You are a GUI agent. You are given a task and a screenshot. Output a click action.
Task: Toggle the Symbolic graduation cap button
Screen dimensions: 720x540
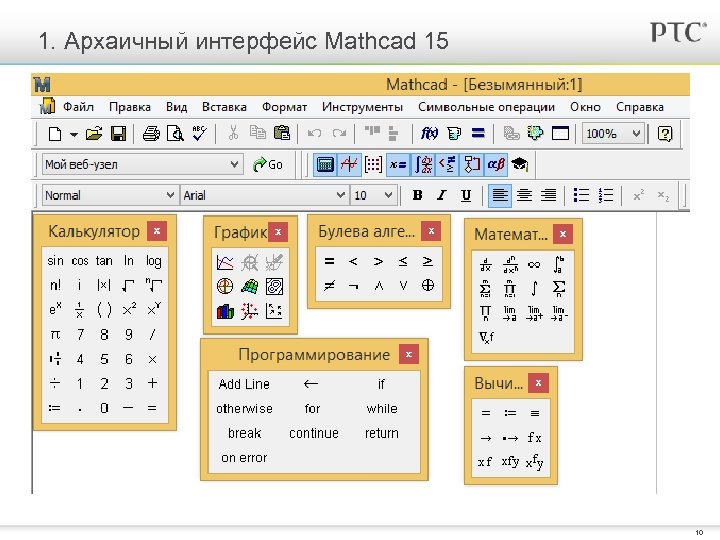[520, 164]
